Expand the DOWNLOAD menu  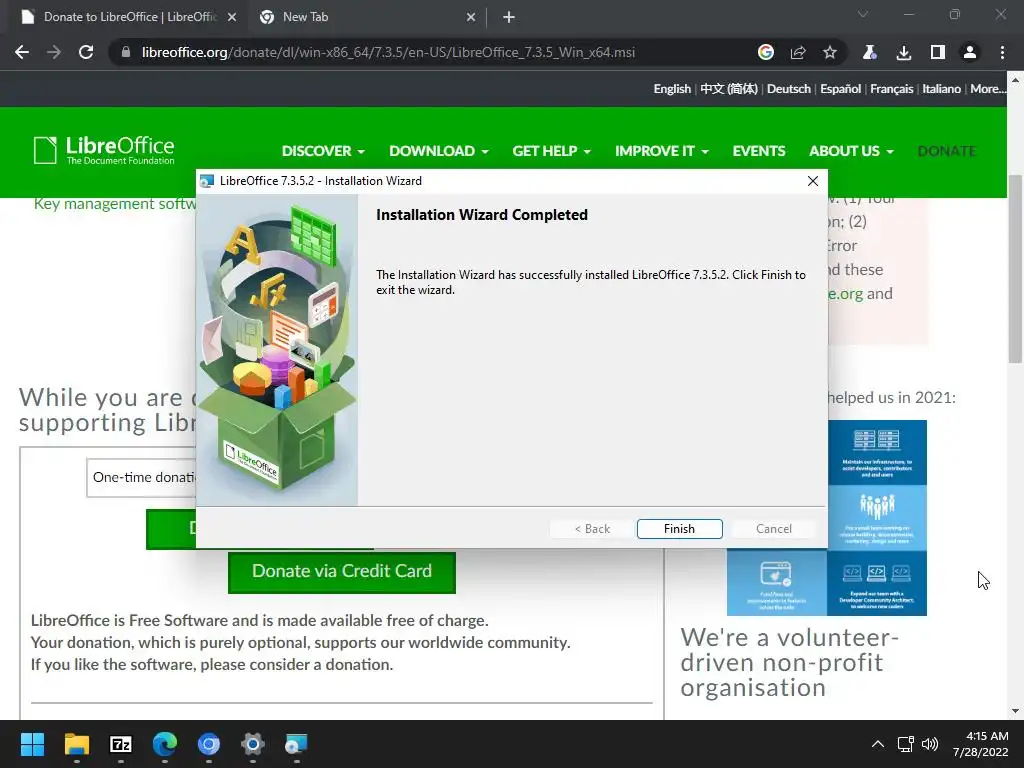click(x=439, y=151)
